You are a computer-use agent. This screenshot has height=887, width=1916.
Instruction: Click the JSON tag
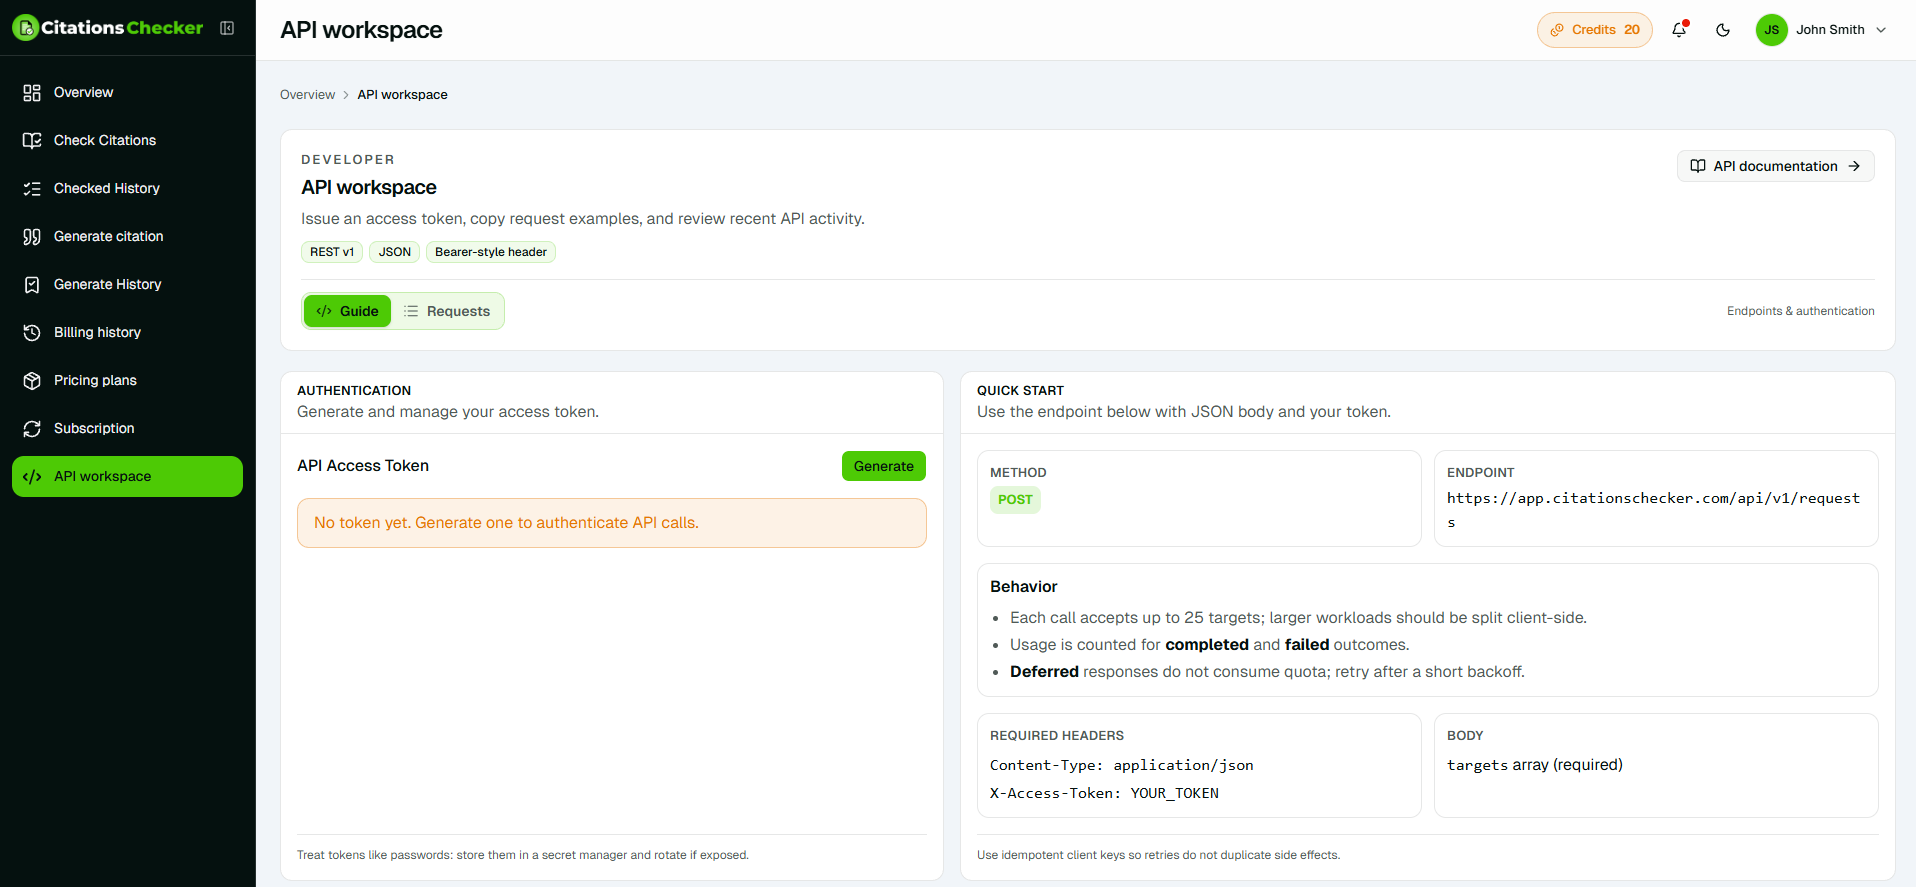click(x=395, y=252)
